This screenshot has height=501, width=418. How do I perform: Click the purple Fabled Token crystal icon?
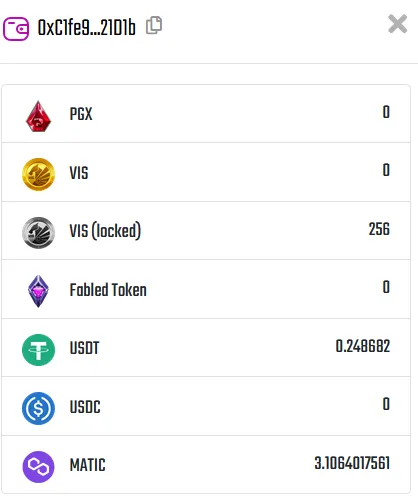(x=38, y=291)
